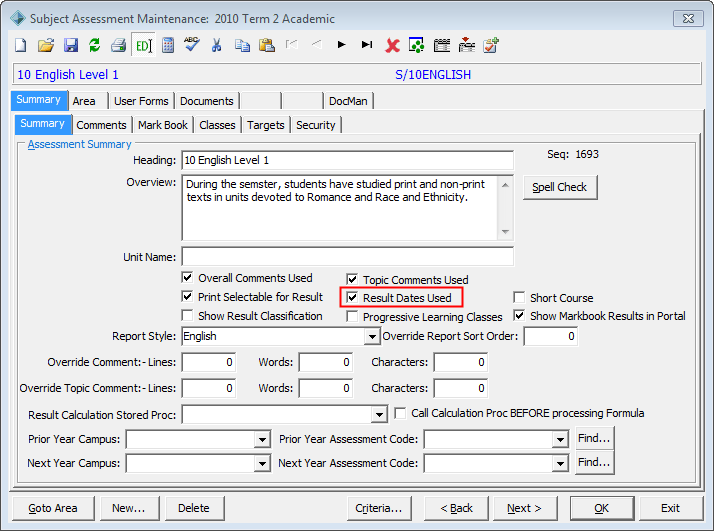Click the checklist with green plus icon
This screenshot has width=714, height=531.
click(x=491, y=45)
